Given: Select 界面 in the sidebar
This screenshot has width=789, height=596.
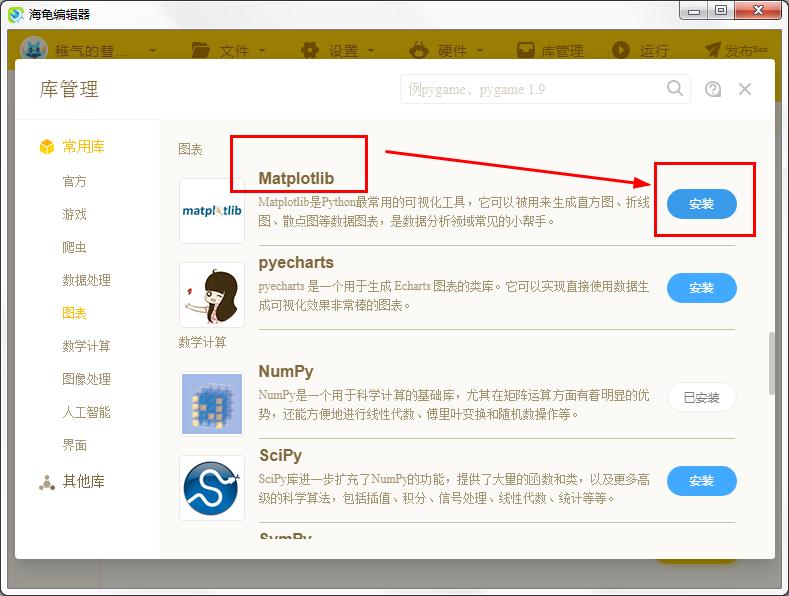Looking at the screenshot, I should pos(74,445).
